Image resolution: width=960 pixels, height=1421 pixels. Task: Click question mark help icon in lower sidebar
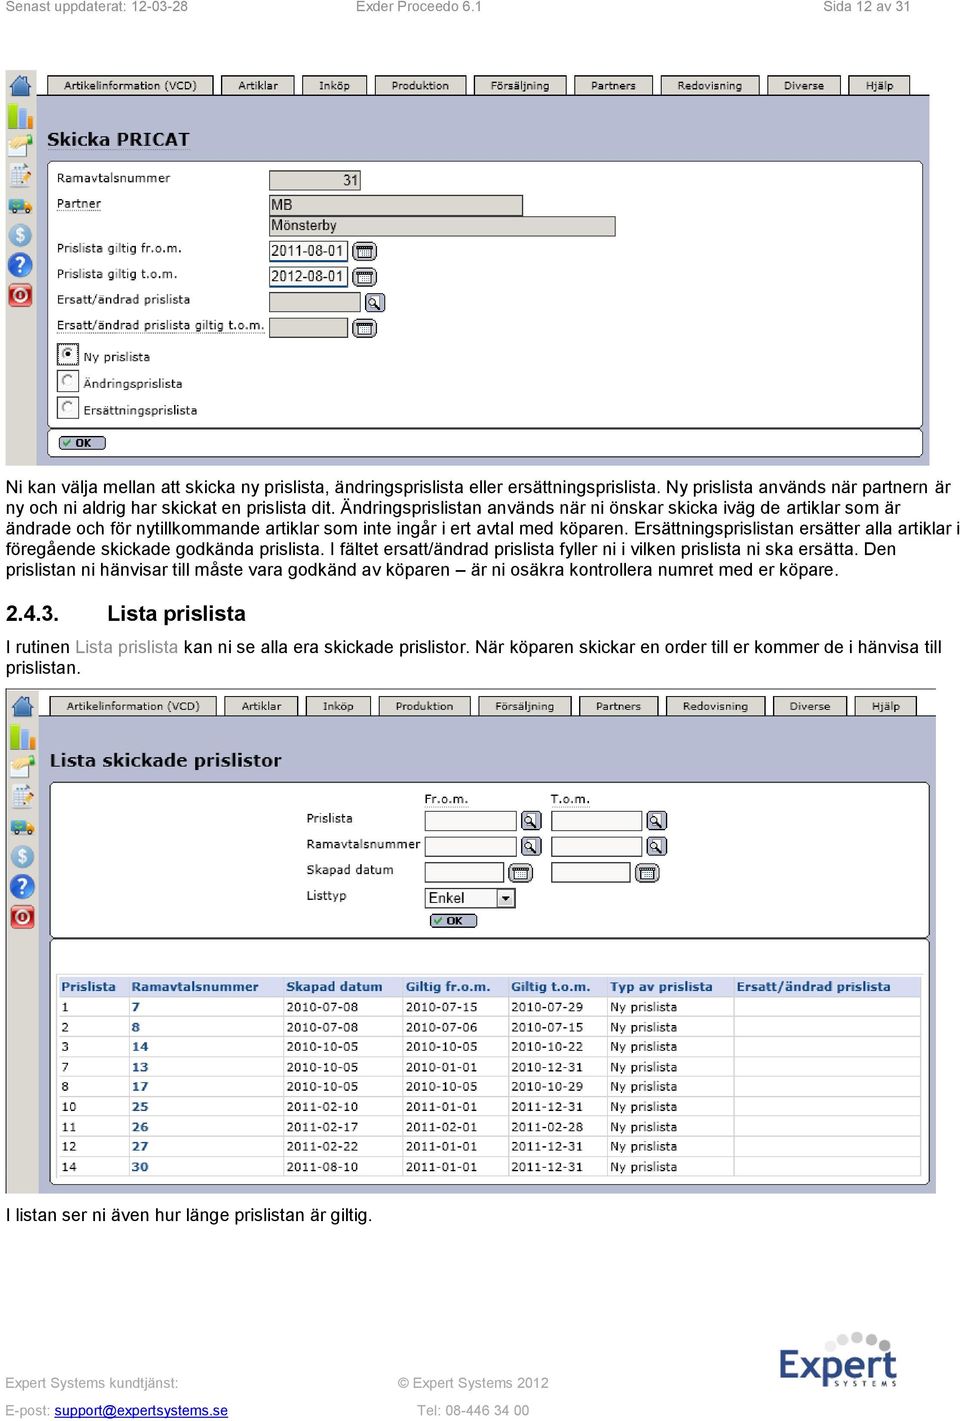[22, 886]
